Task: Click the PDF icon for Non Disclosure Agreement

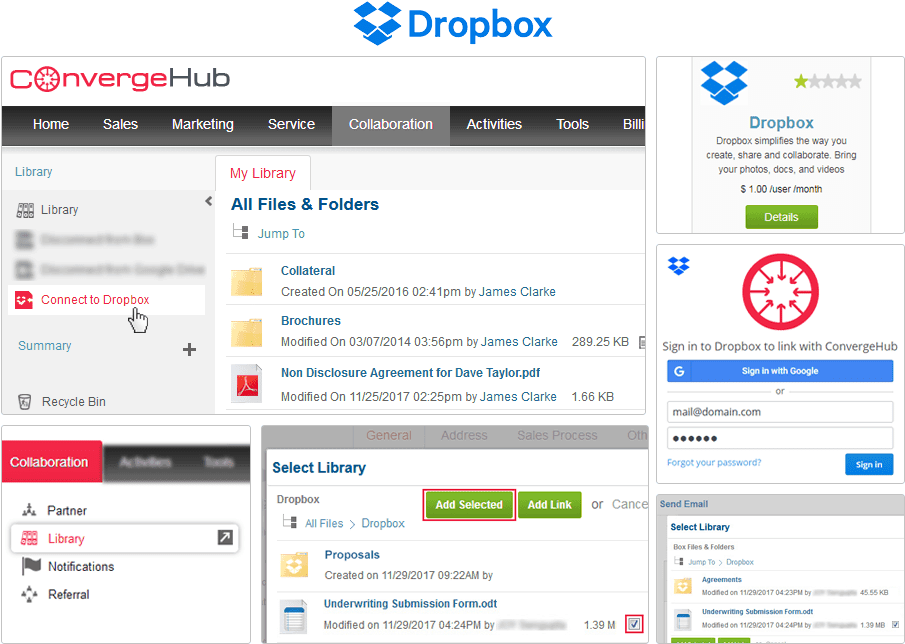Action: pyautogui.click(x=246, y=383)
